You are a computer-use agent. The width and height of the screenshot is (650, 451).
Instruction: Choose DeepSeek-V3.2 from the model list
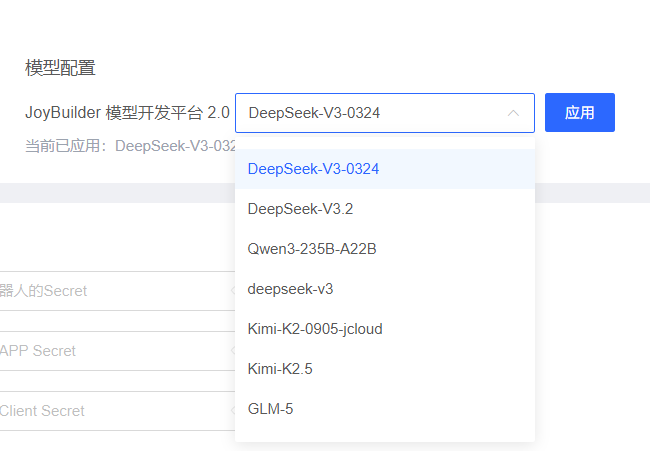pos(385,209)
